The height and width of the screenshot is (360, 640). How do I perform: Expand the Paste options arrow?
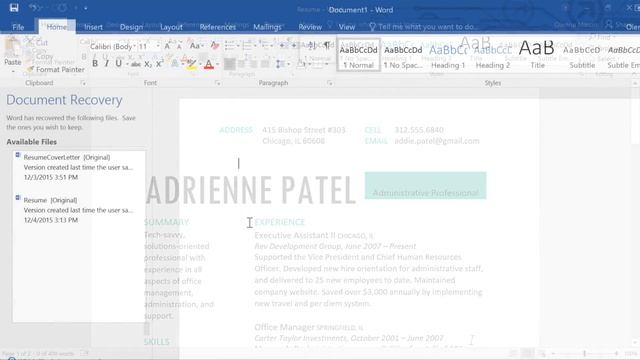(13, 71)
